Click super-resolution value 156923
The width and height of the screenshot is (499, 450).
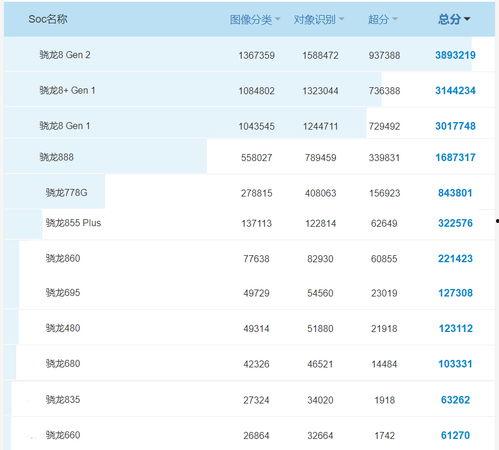(384, 193)
